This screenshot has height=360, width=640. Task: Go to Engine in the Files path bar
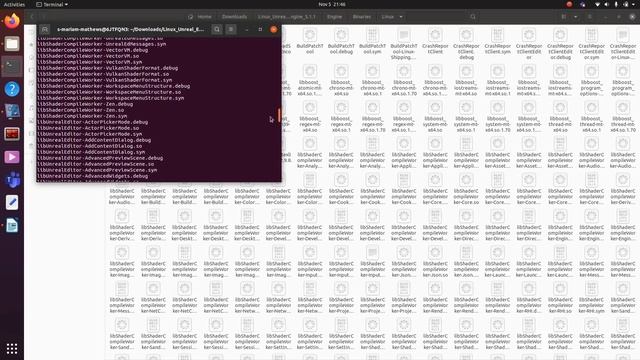click(334, 17)
